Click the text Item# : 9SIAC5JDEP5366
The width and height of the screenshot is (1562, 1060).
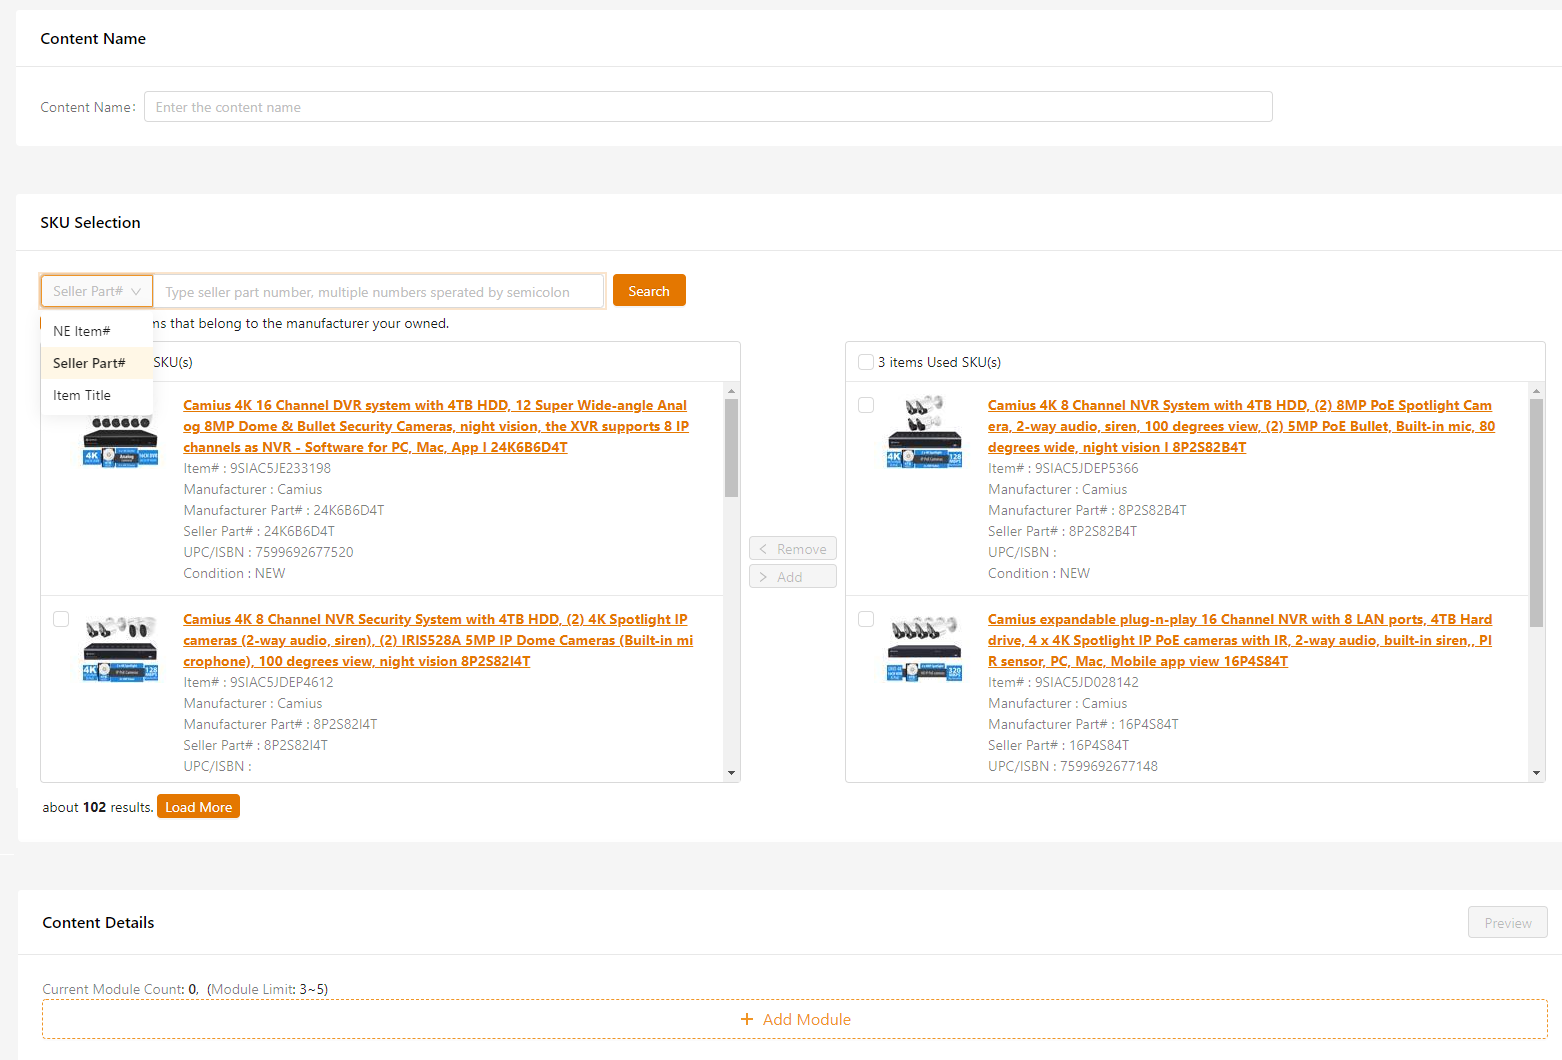coord(1063,468)
